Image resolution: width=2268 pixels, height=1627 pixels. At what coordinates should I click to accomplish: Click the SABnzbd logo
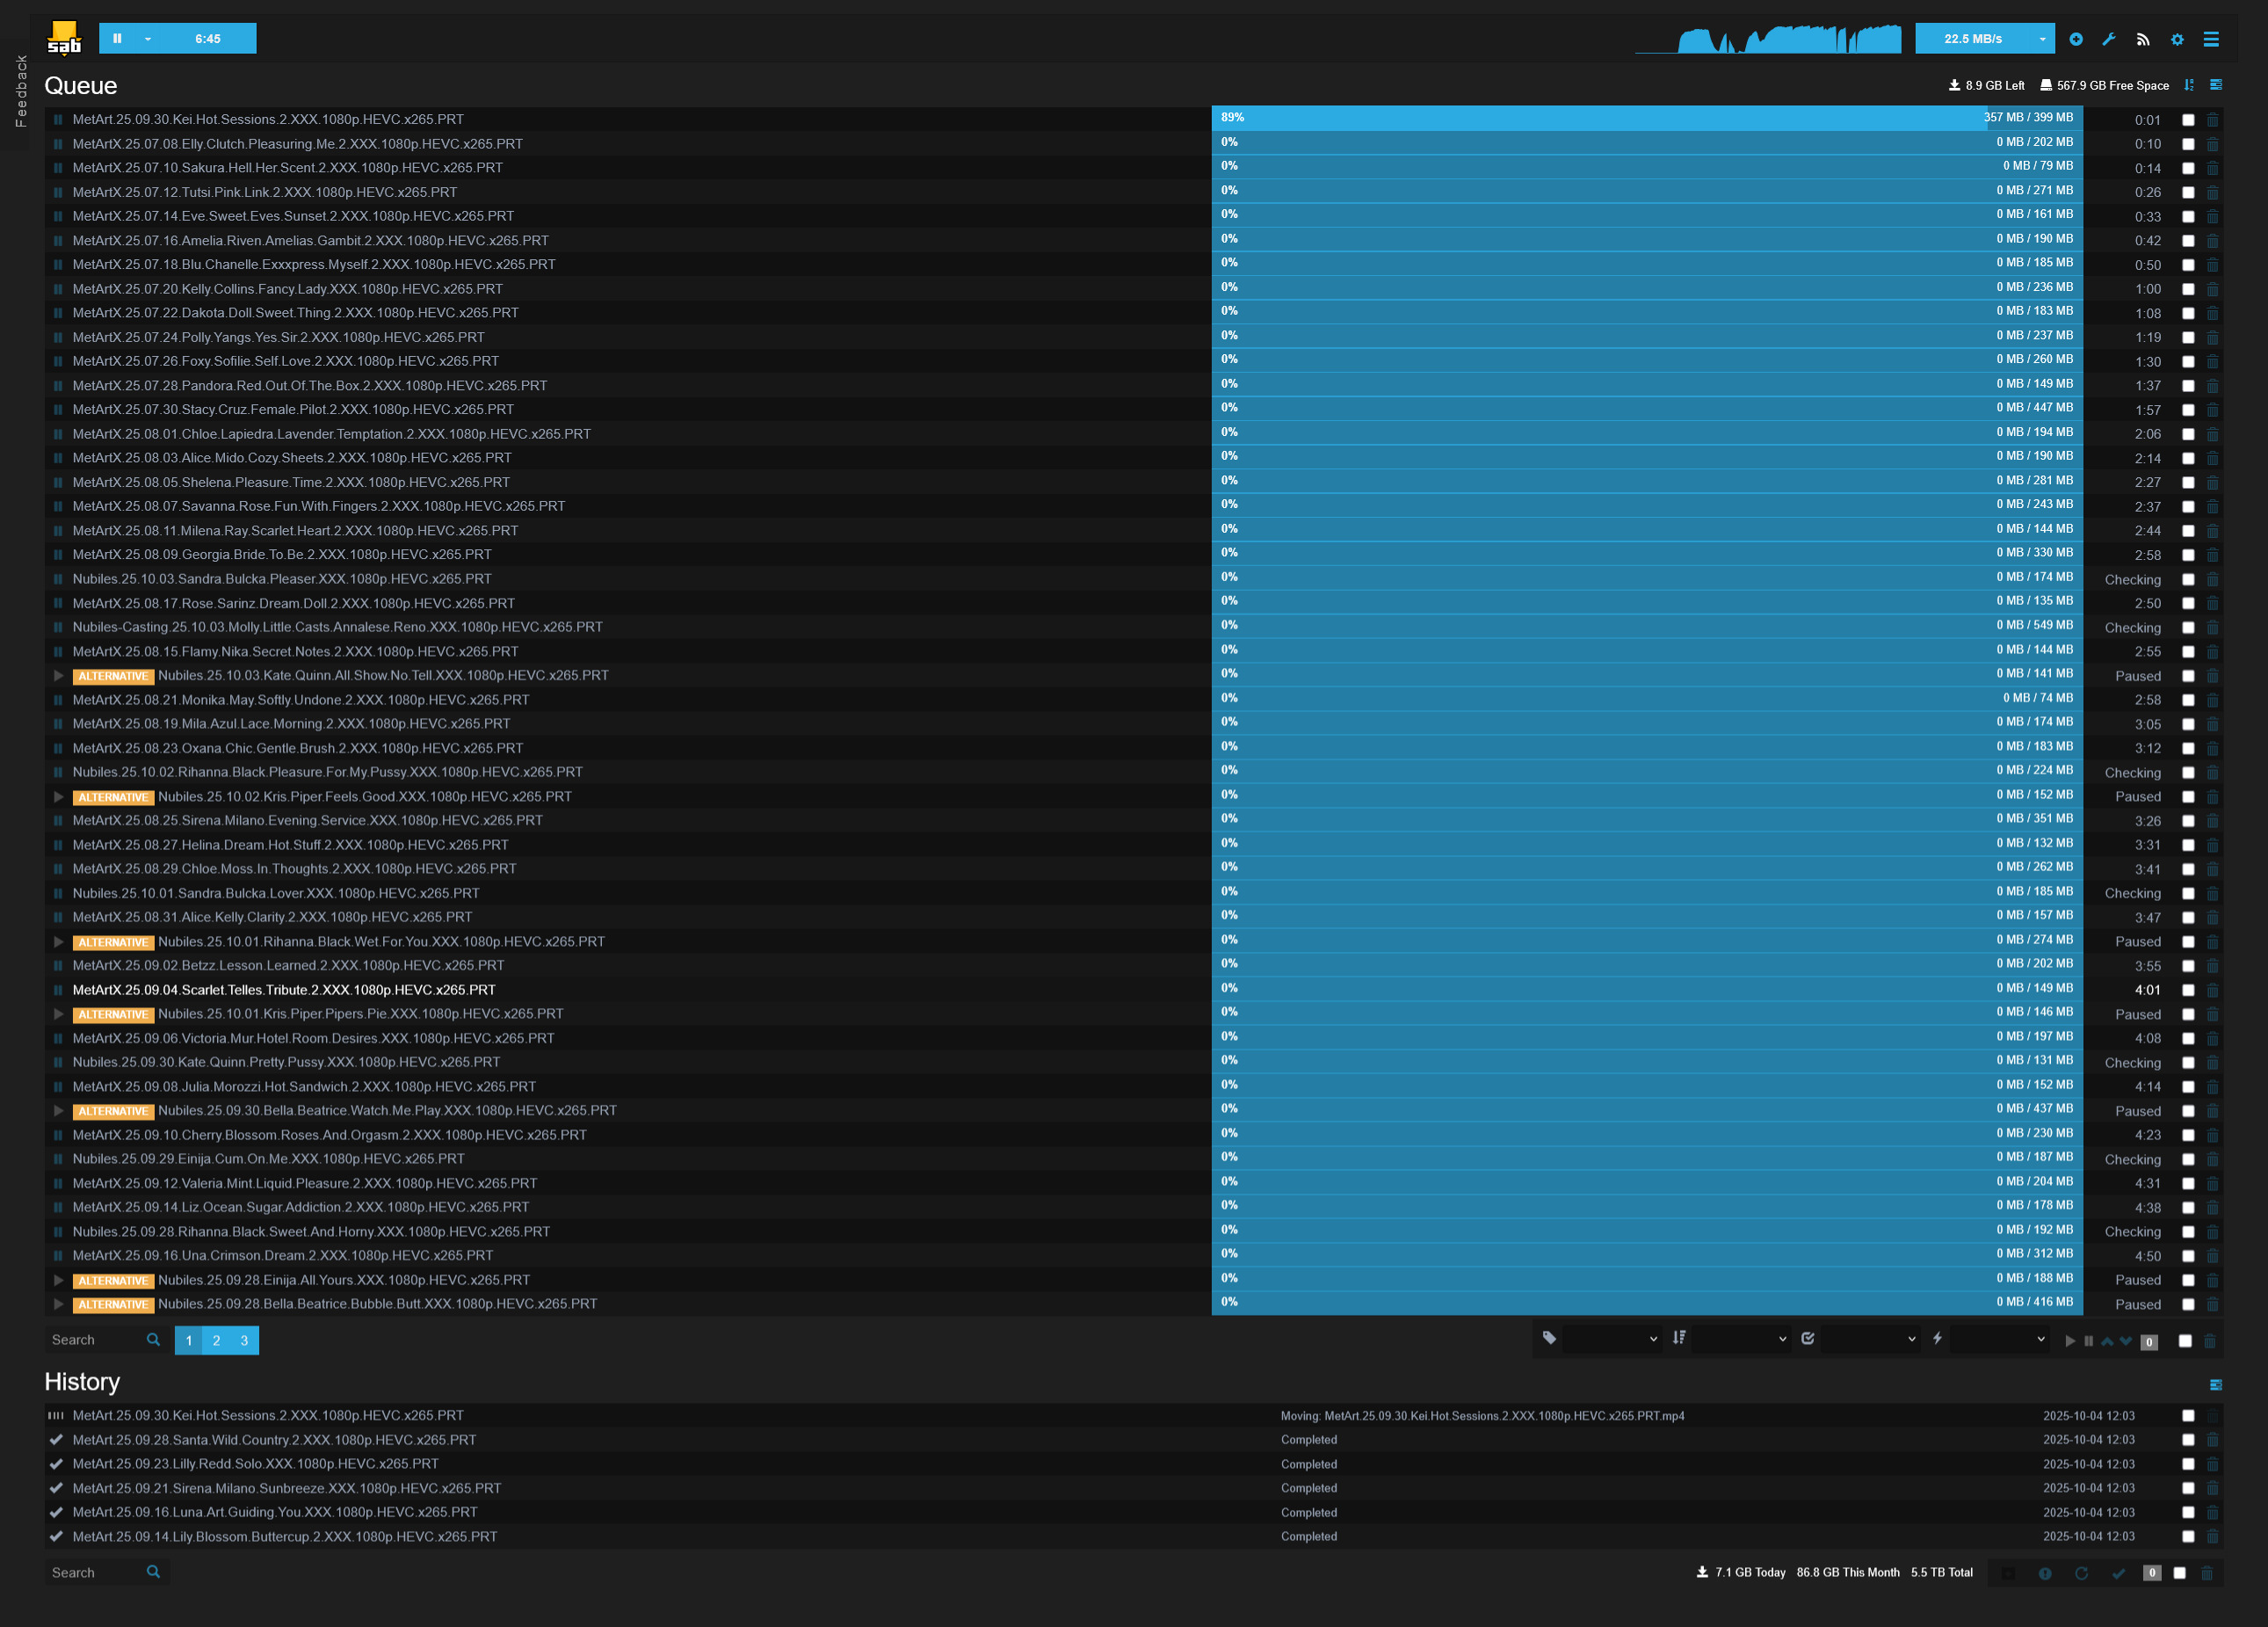(64, 38)
